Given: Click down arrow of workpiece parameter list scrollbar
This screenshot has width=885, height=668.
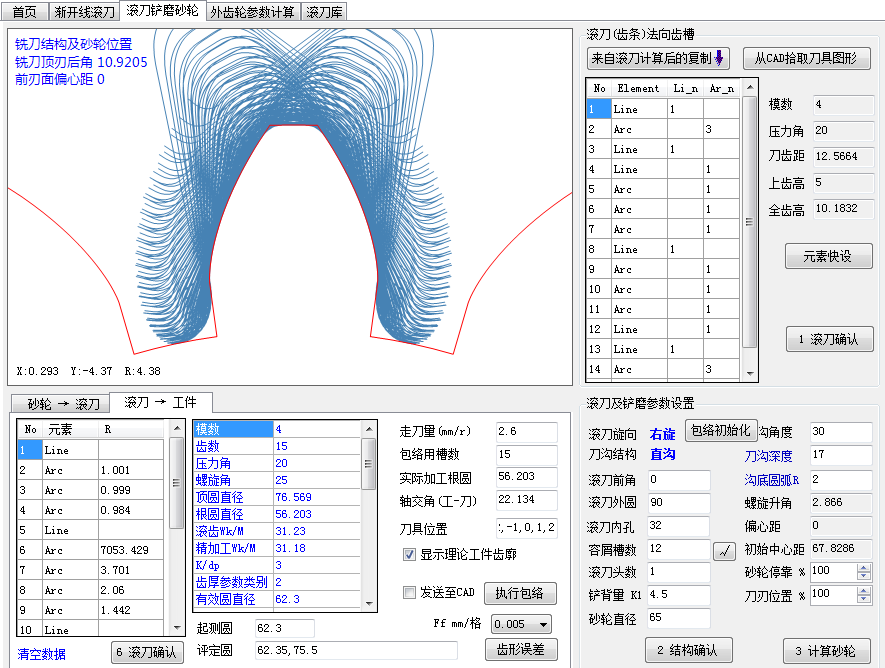Looking at the screenshot, I should click(x=369, y=603).
